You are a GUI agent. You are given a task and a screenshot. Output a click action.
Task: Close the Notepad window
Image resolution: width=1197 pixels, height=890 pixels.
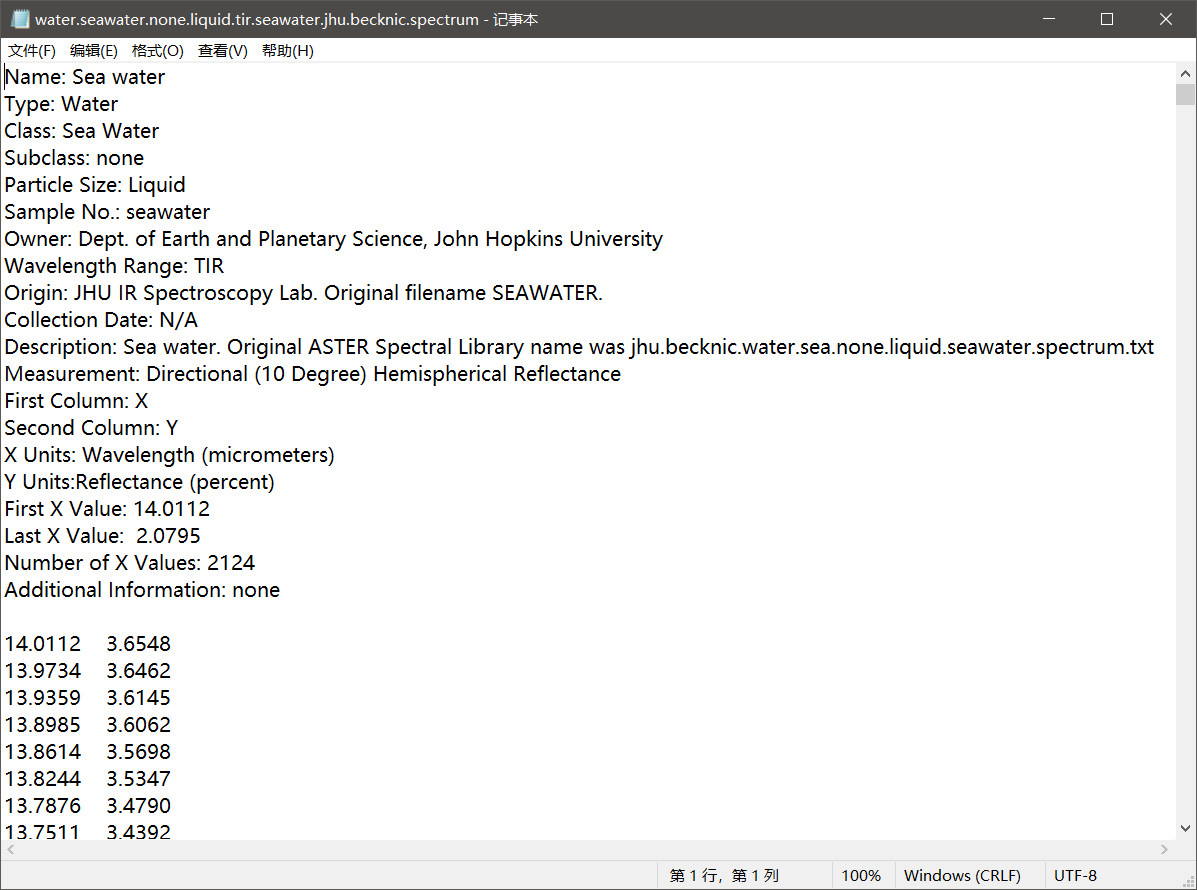pos(1166,19)
